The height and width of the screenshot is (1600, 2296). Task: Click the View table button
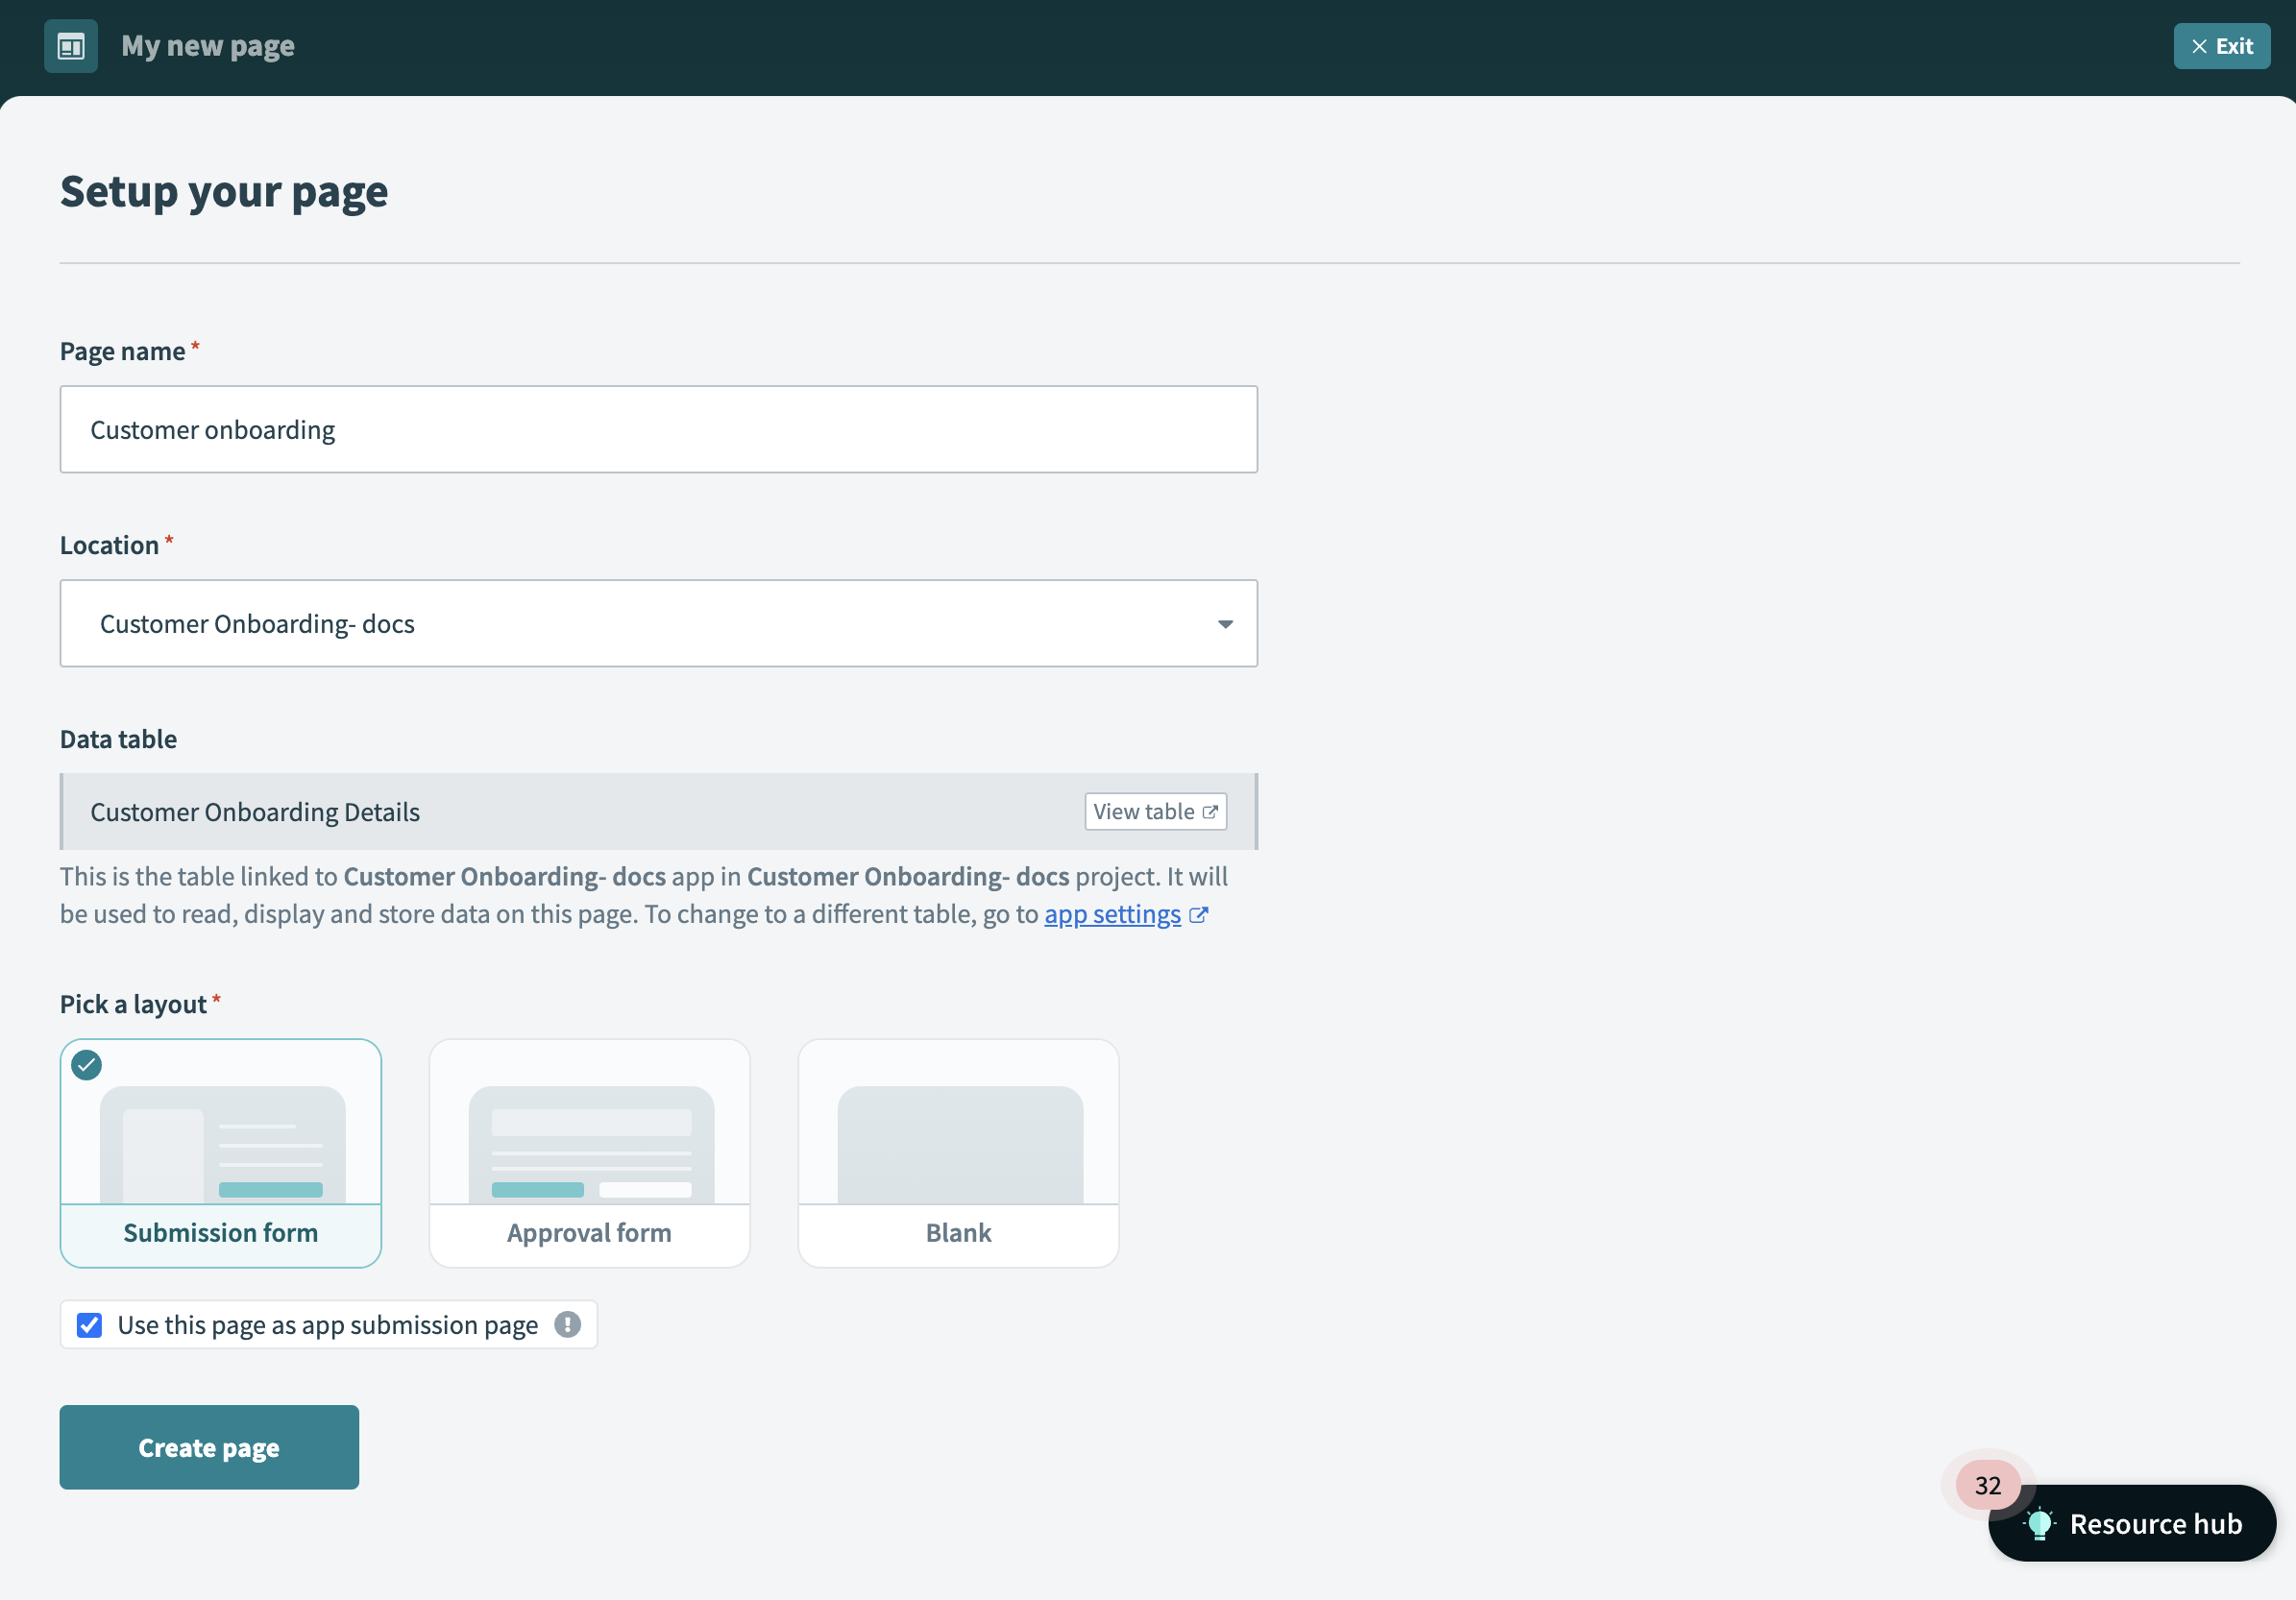point(1155,811)
